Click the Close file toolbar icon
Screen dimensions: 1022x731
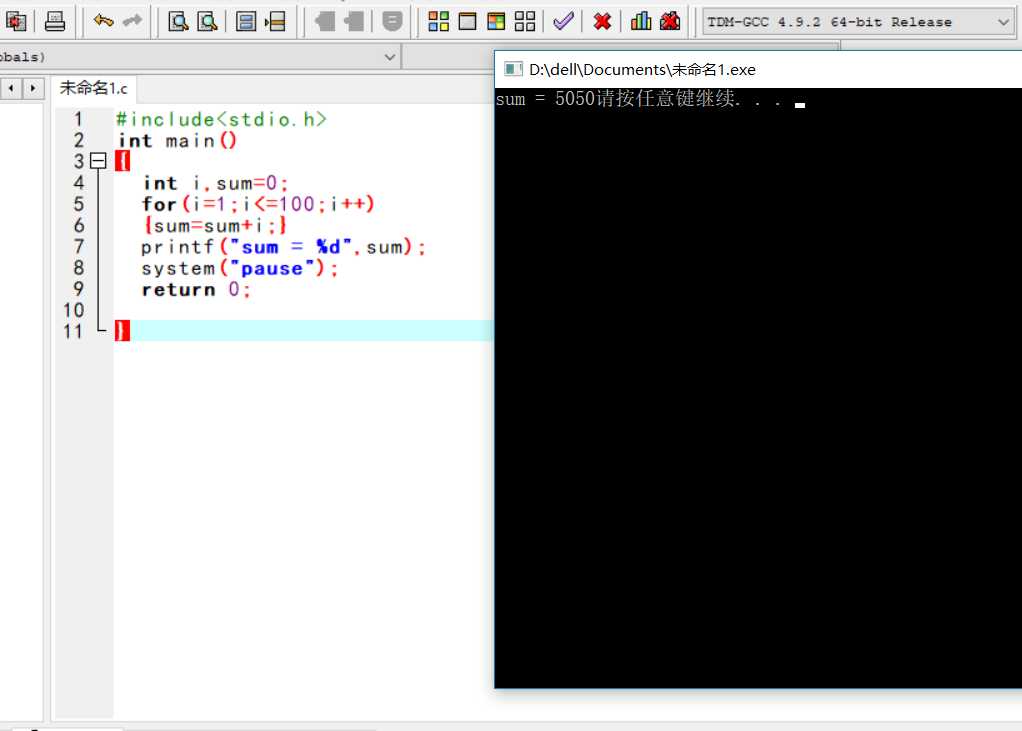point(16,22)
